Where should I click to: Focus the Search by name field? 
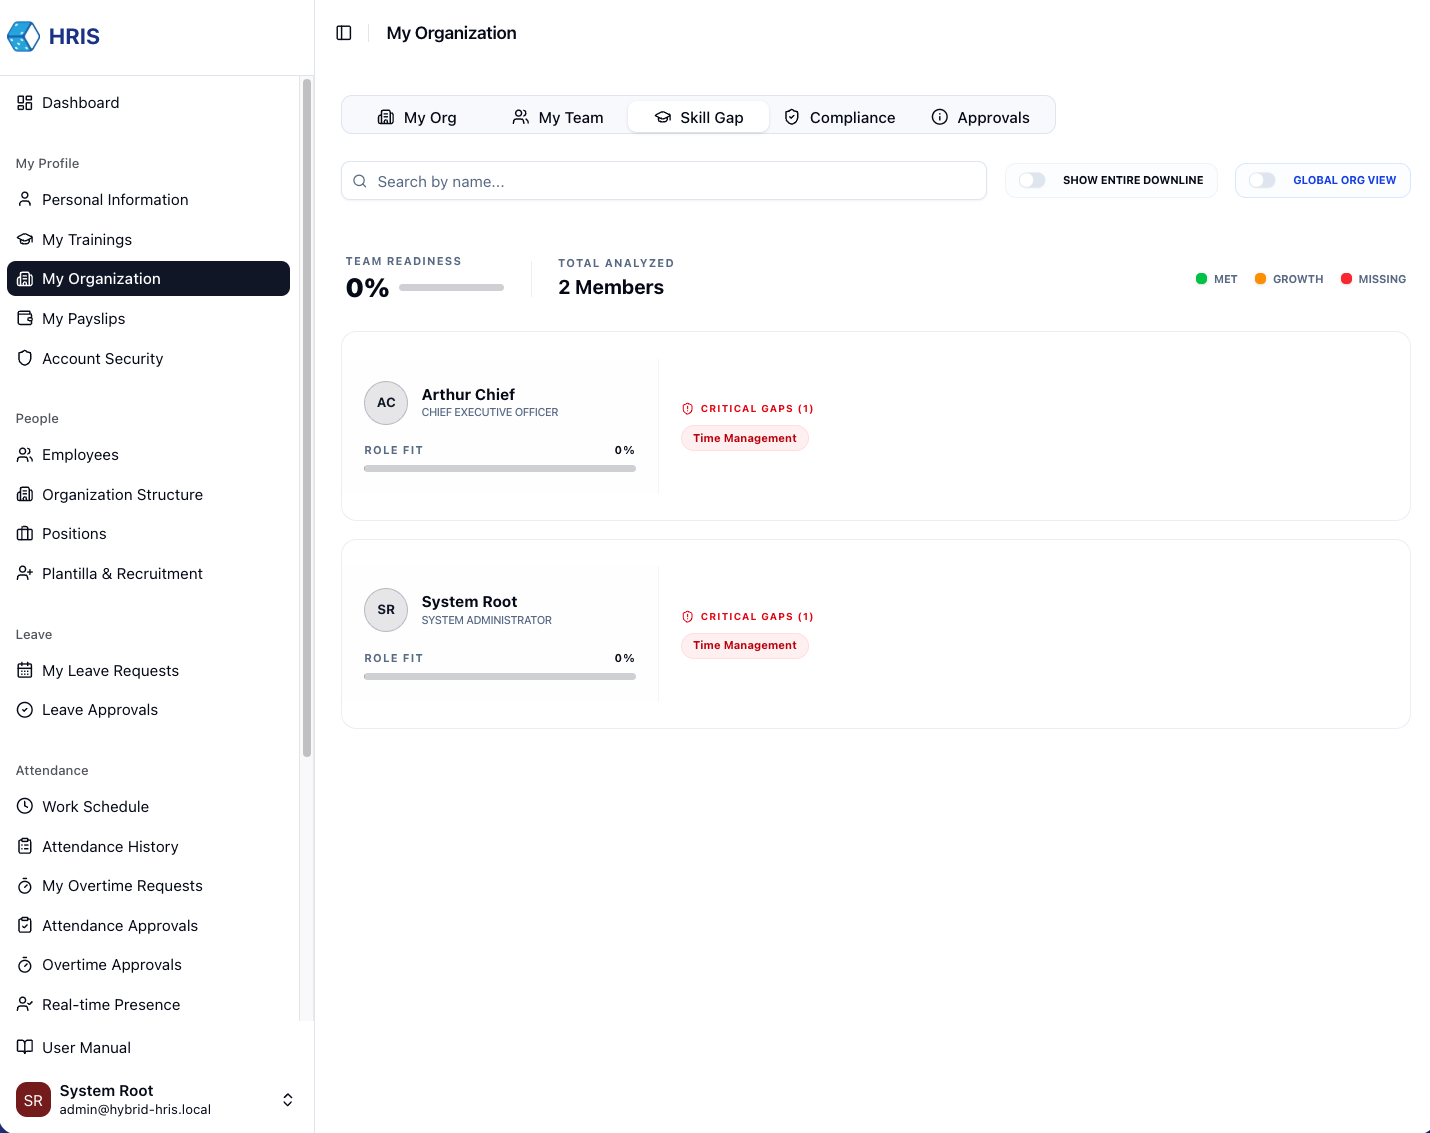[x=664, y=181]
